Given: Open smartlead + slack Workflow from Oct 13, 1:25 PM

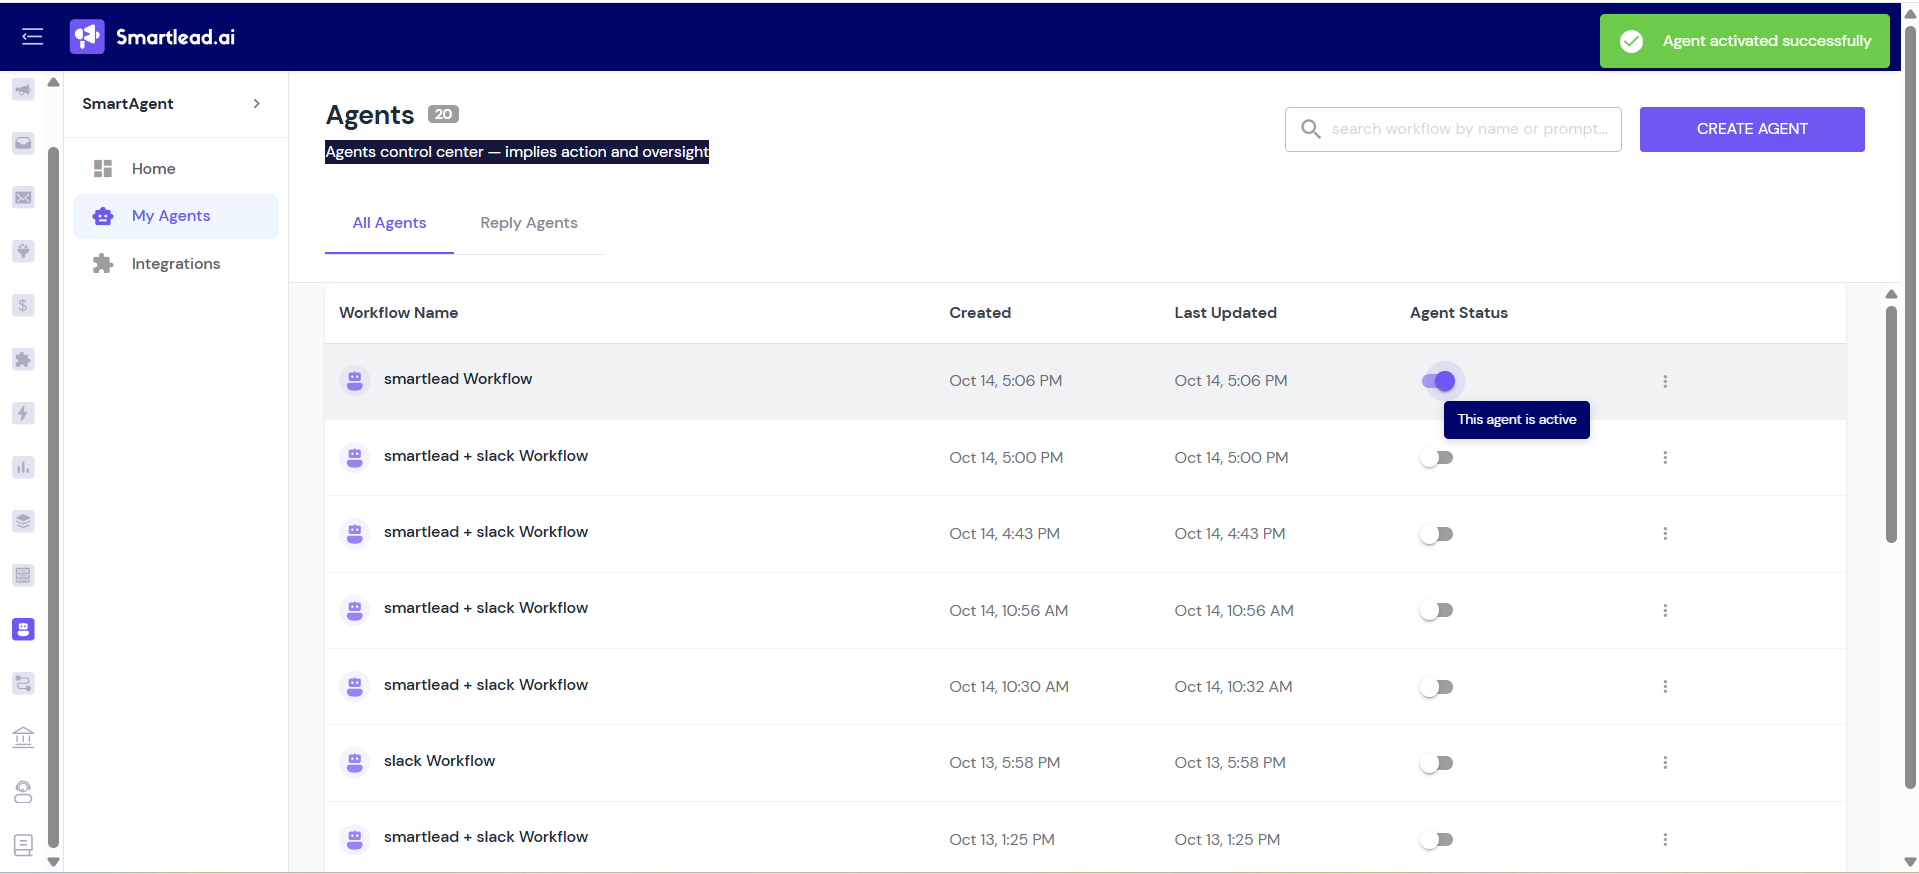Looking at the screenshot, I should [x=486, y=837].
